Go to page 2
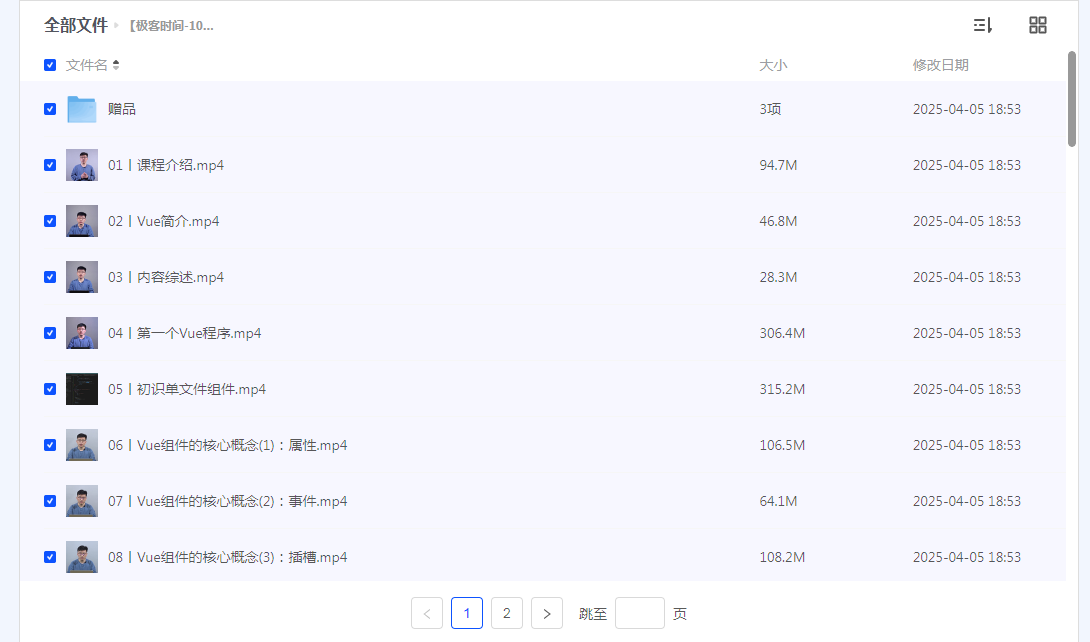 [x=506, y=613]
